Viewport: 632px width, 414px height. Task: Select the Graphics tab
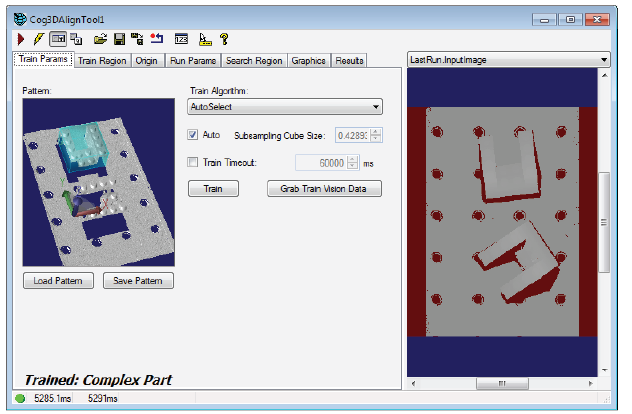point(308,60)
